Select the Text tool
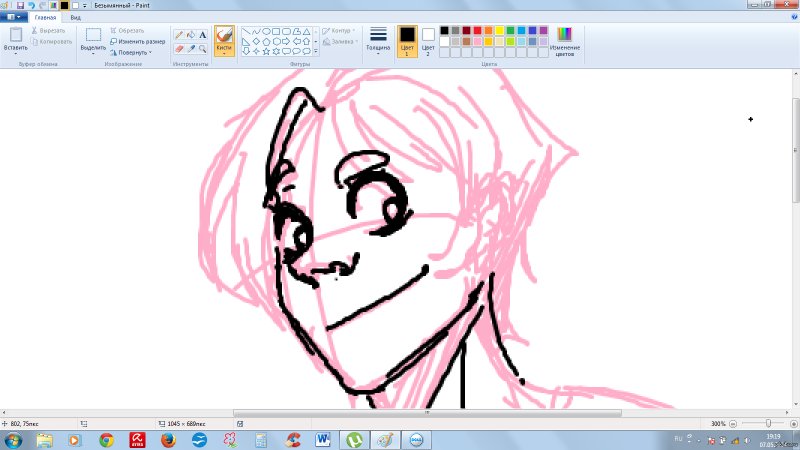Screen dimensions: 800x450 coord(203,34)
